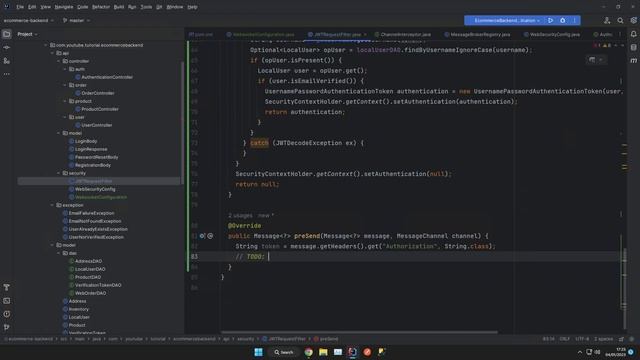Collapse the controller folder

[x=59, y=61]
